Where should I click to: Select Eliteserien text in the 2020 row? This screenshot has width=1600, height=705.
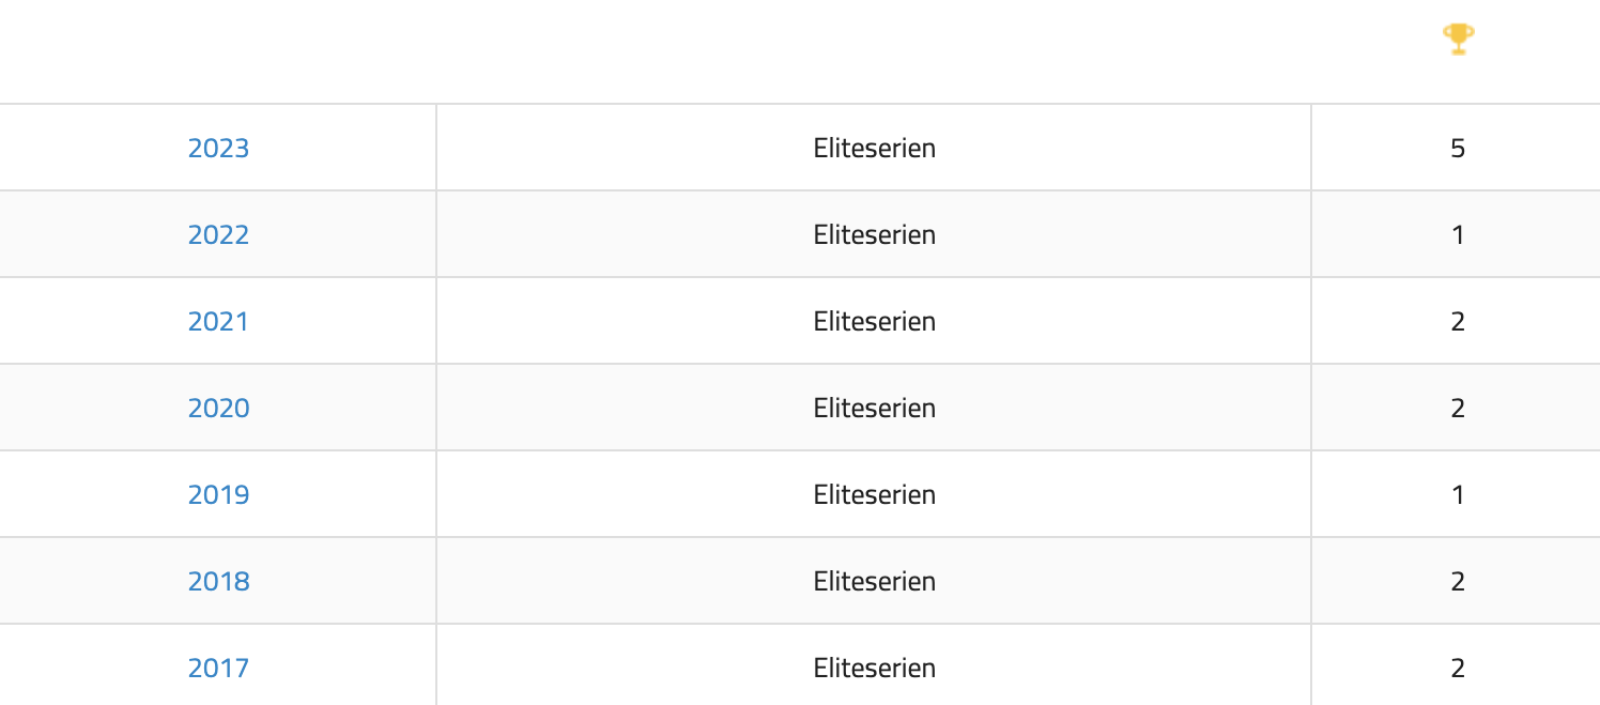[874, 408]
